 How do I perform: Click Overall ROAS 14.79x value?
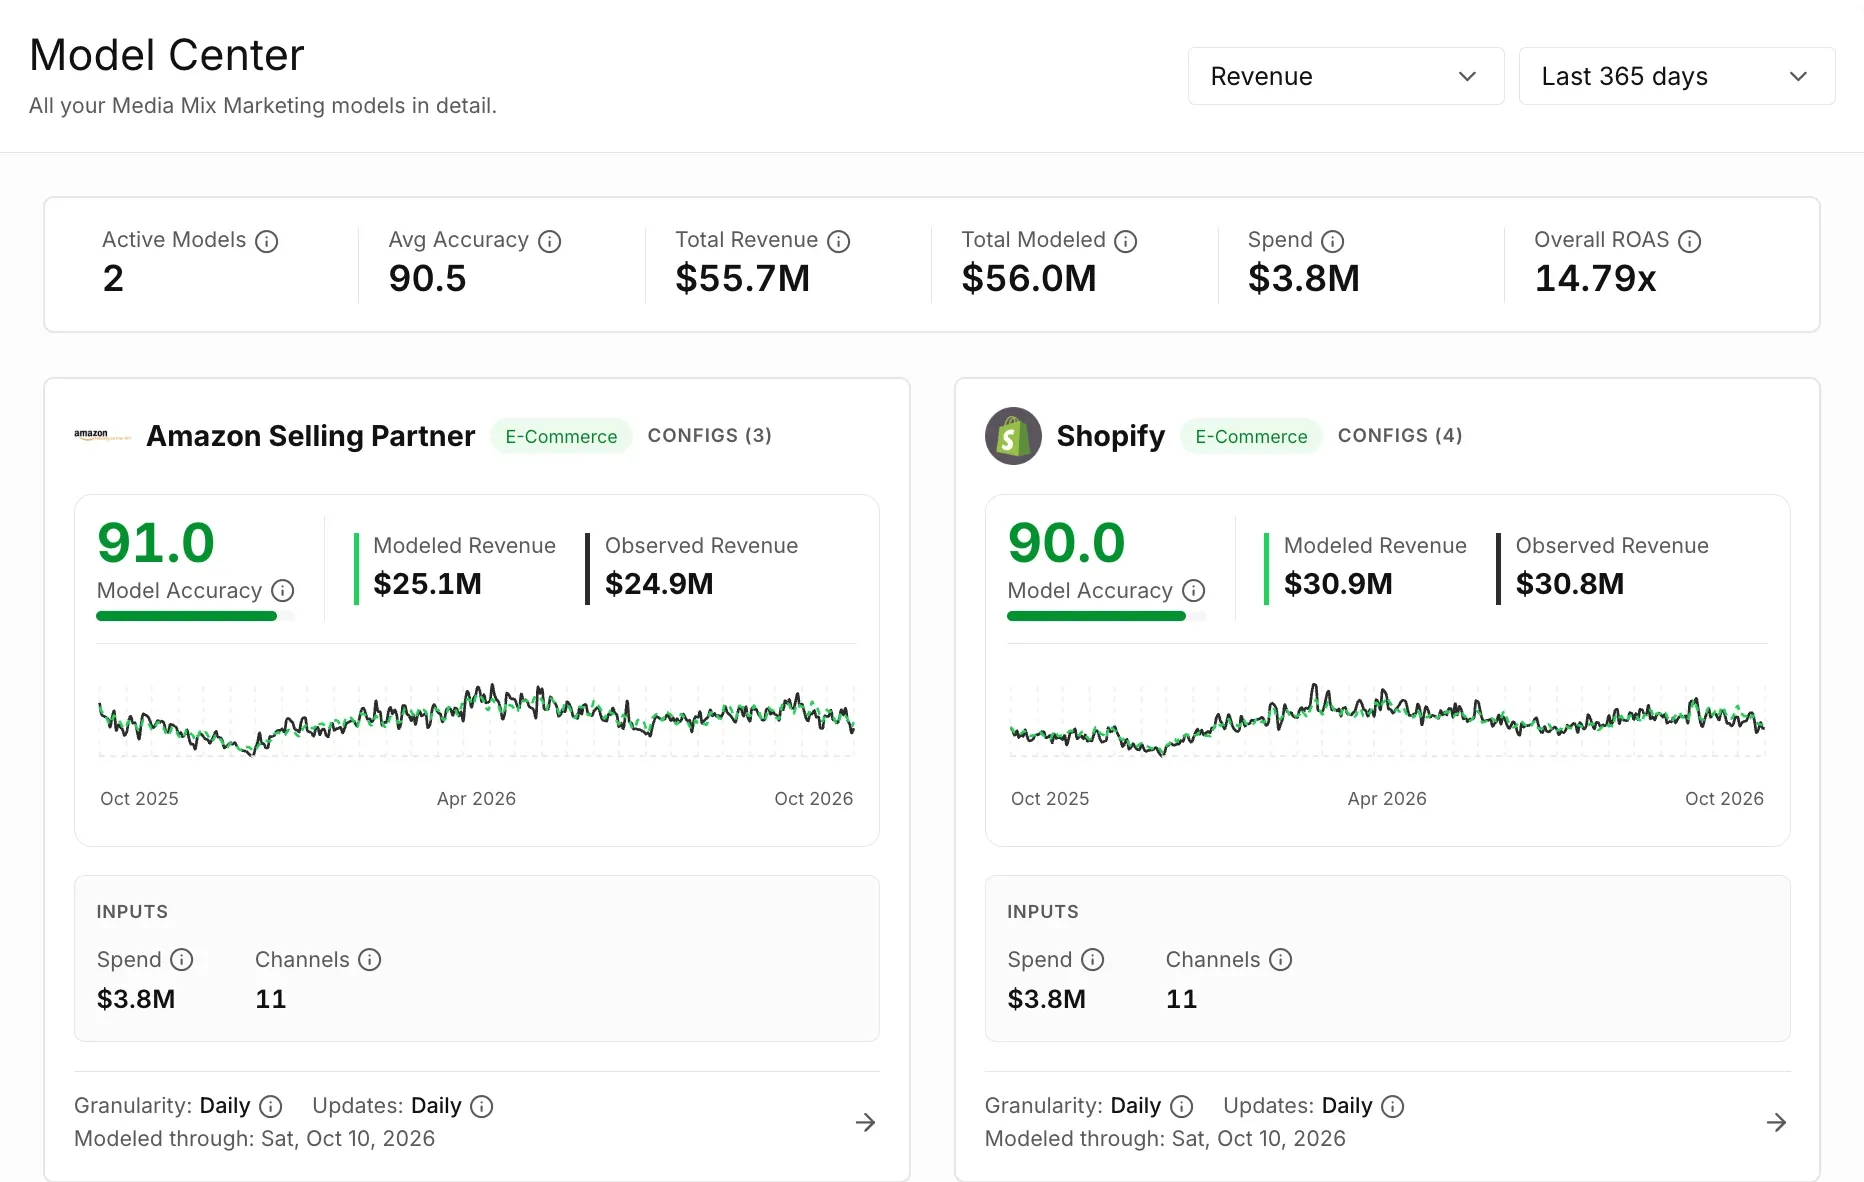click(x=1595, y=278)
